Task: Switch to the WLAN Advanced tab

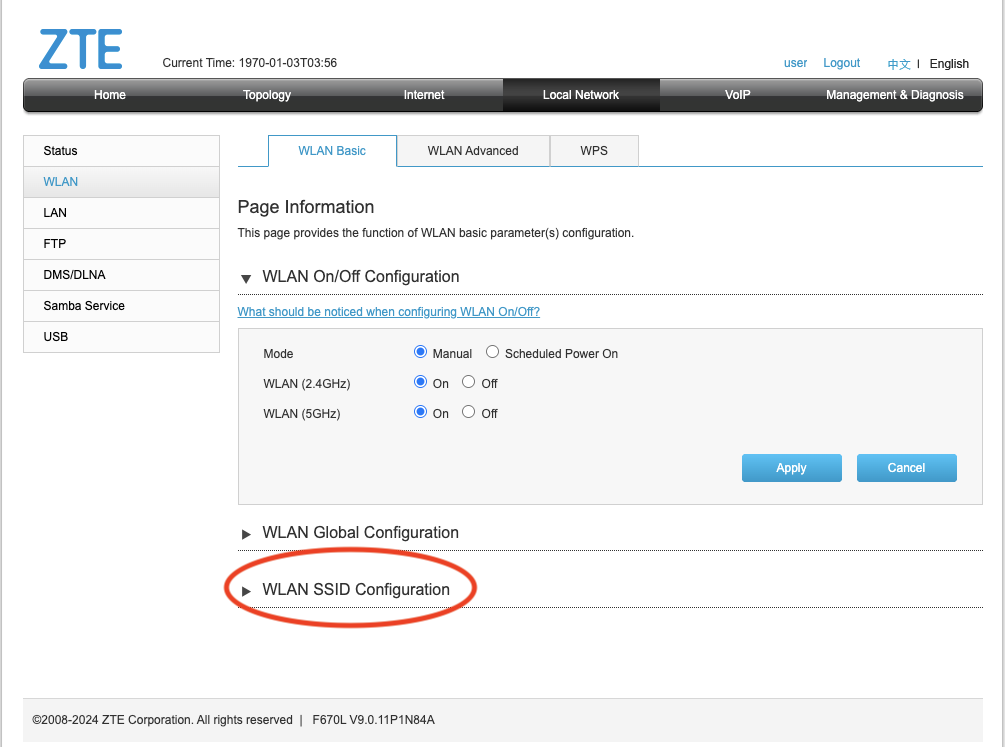Action: (x=472, y=150)
